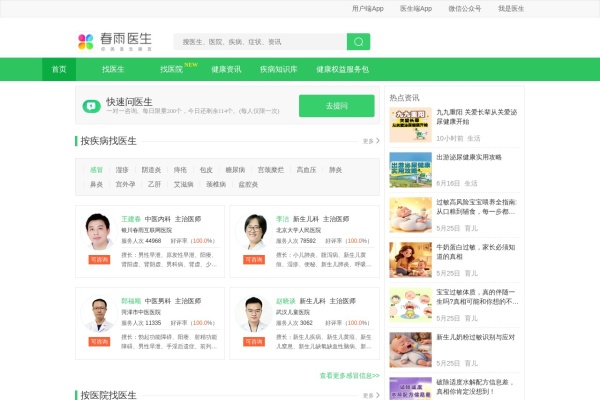Click the 按疾病找医生 section heading

(108, 141)
